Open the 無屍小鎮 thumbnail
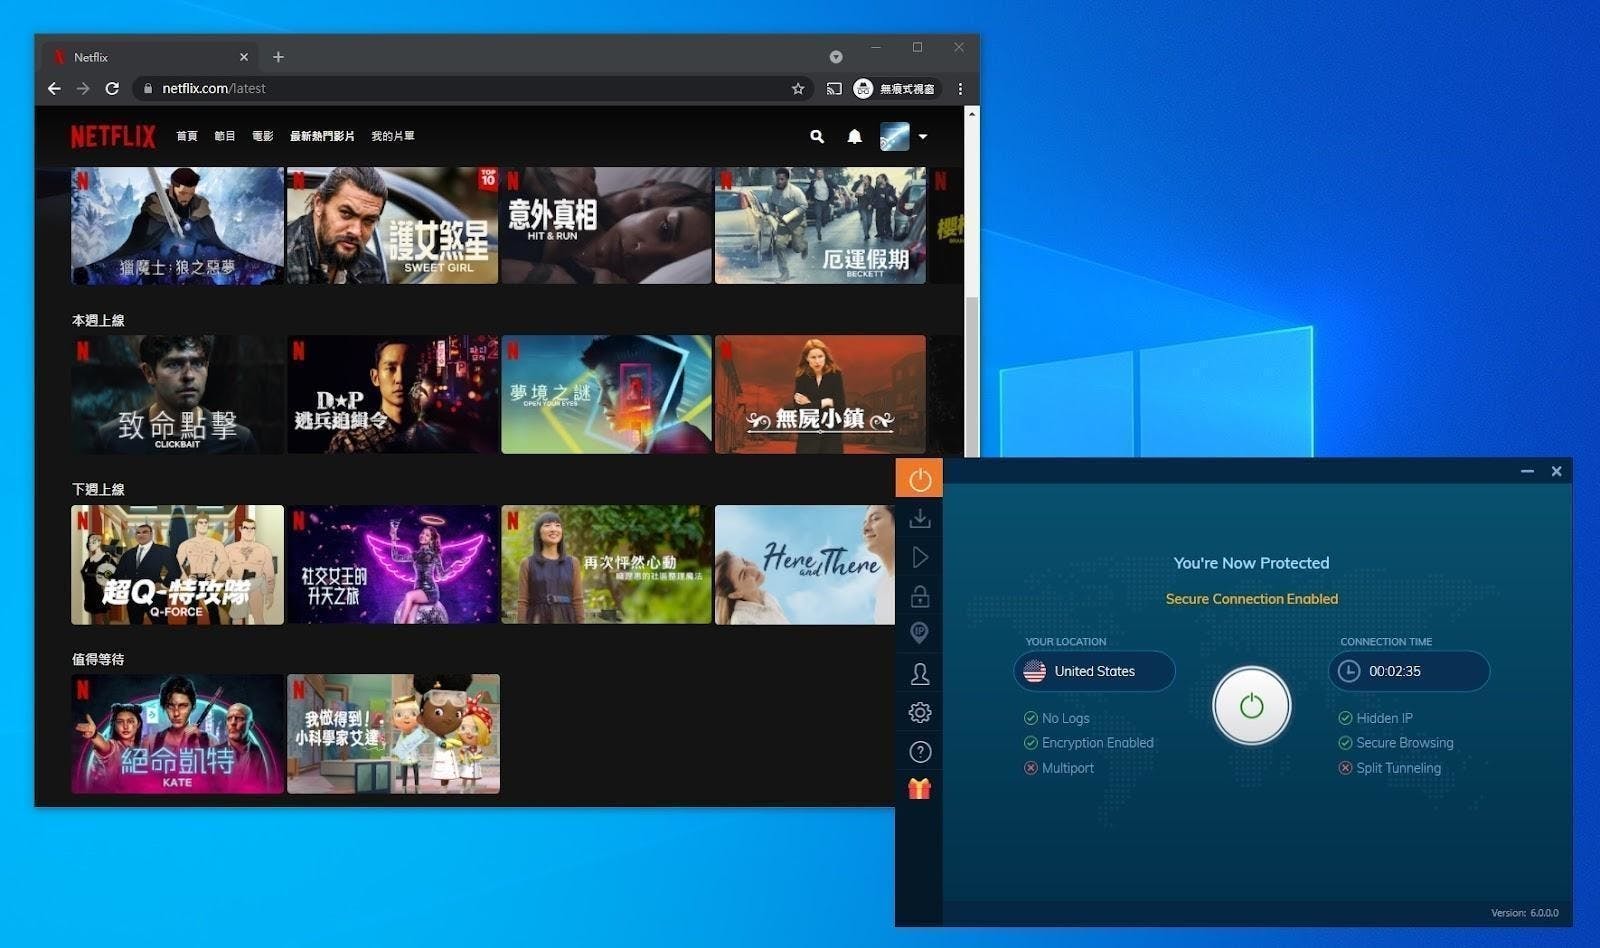 coord(820,394)
